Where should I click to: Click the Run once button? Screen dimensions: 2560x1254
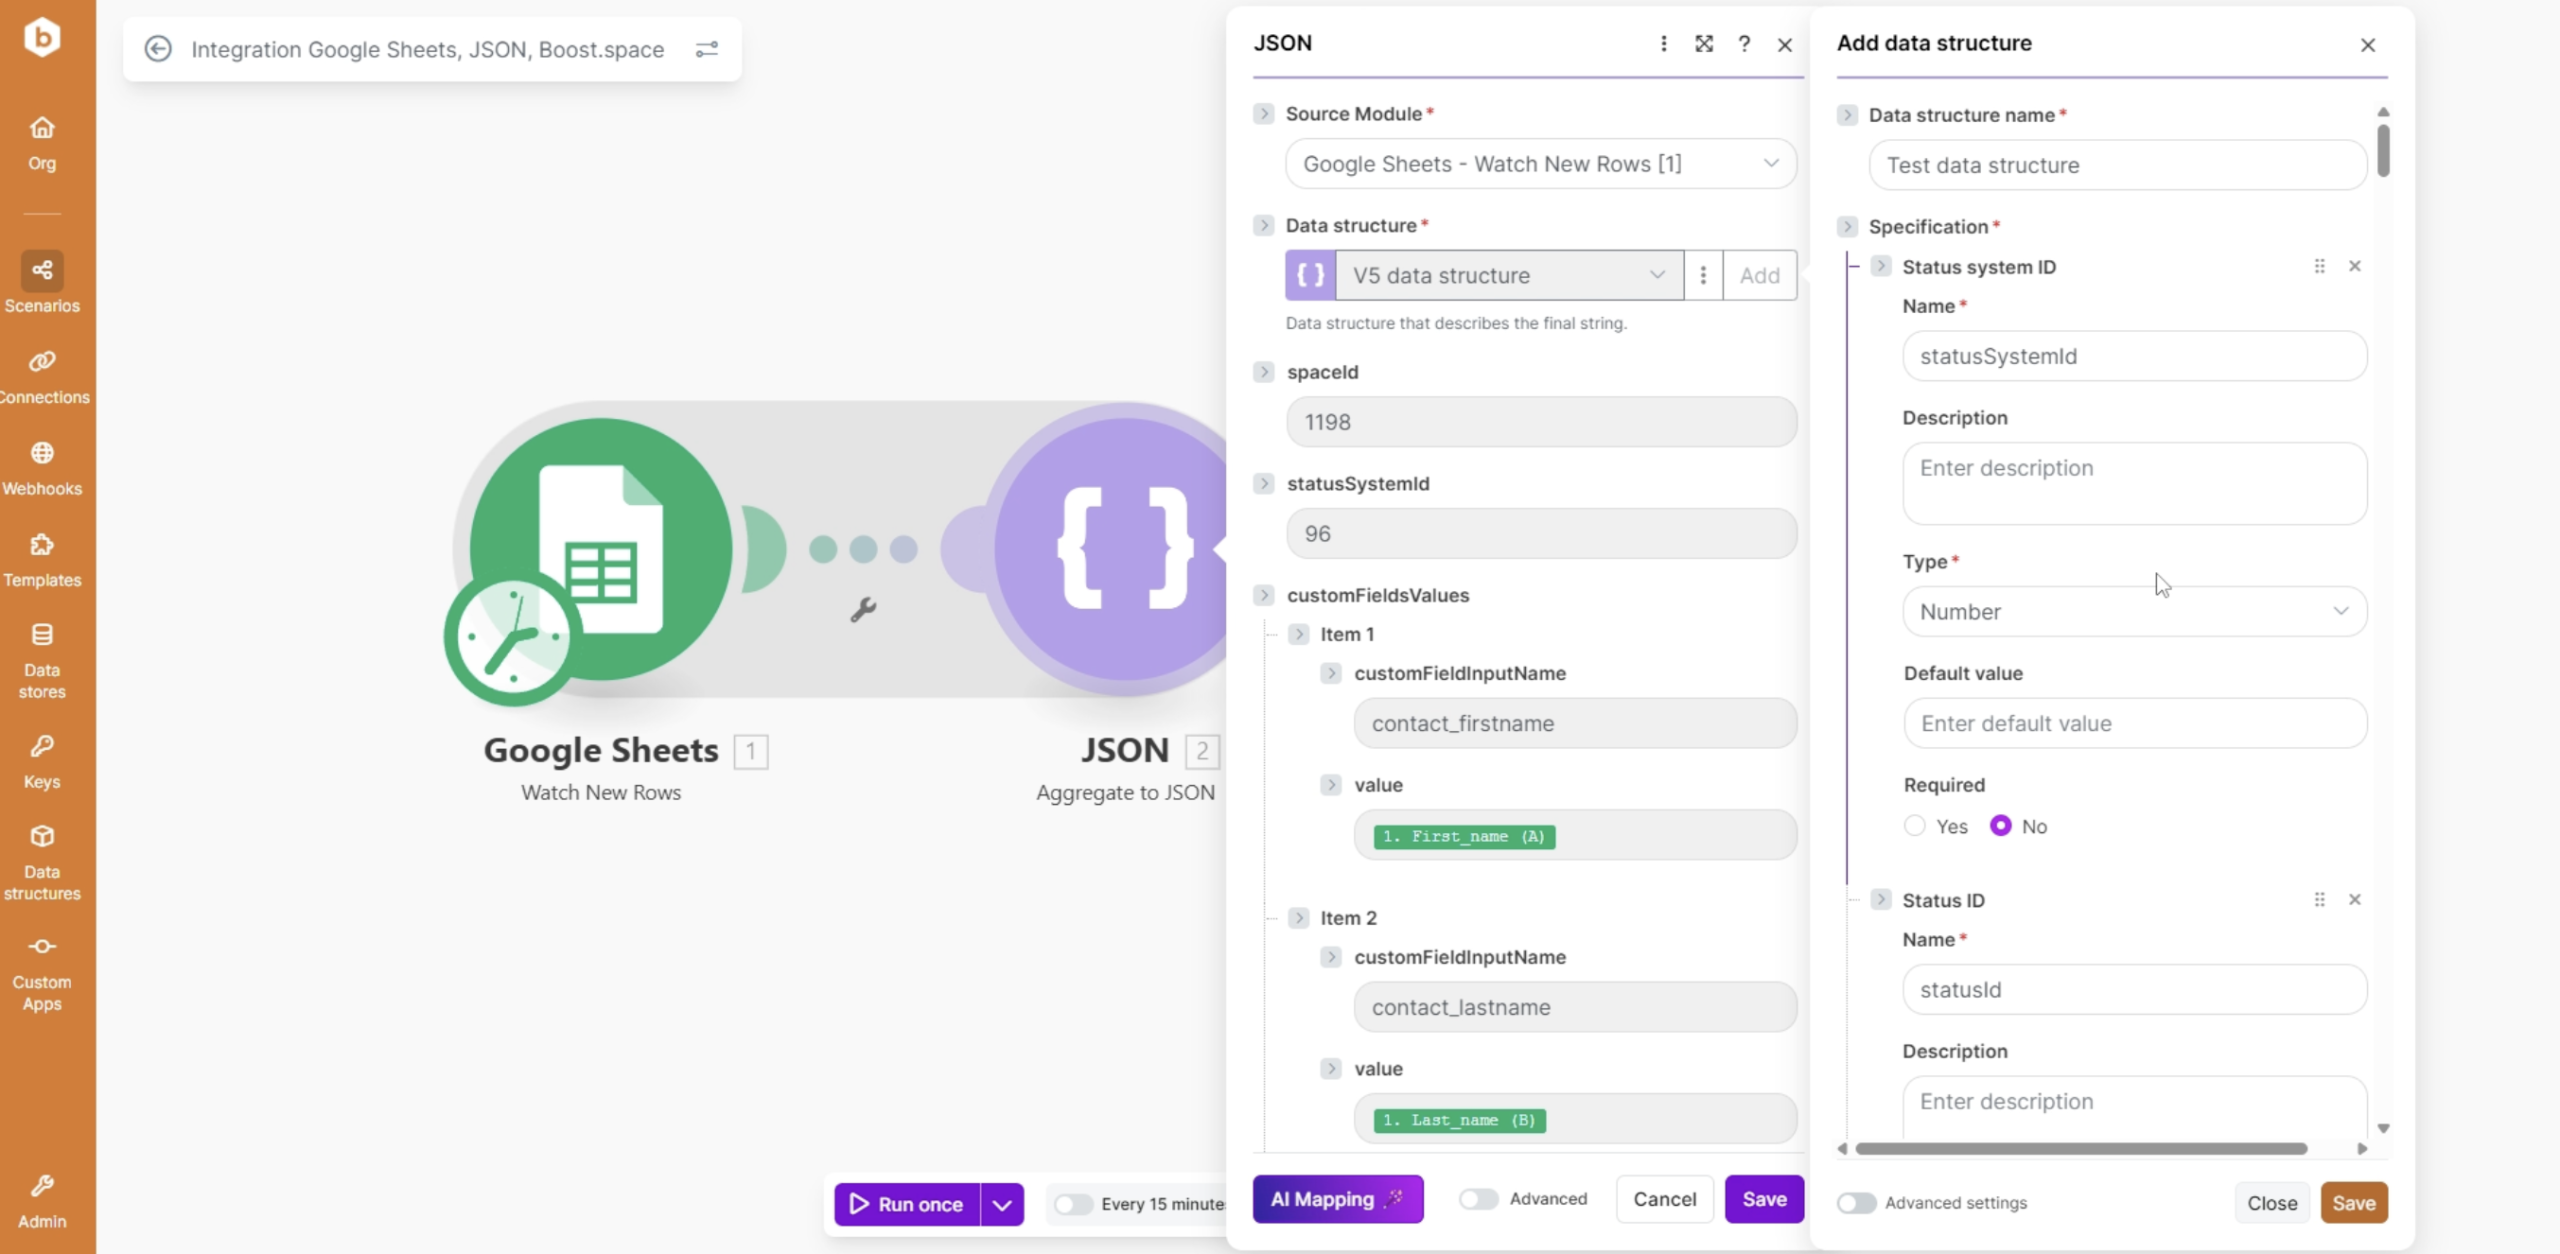pyautogui.click(x=907, y=1204)
